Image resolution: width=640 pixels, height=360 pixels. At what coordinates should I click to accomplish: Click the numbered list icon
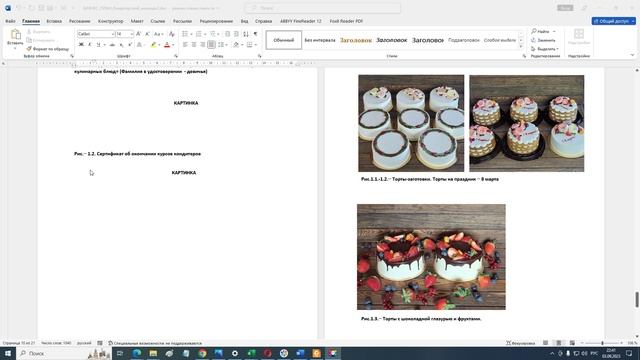pos(198,34)
